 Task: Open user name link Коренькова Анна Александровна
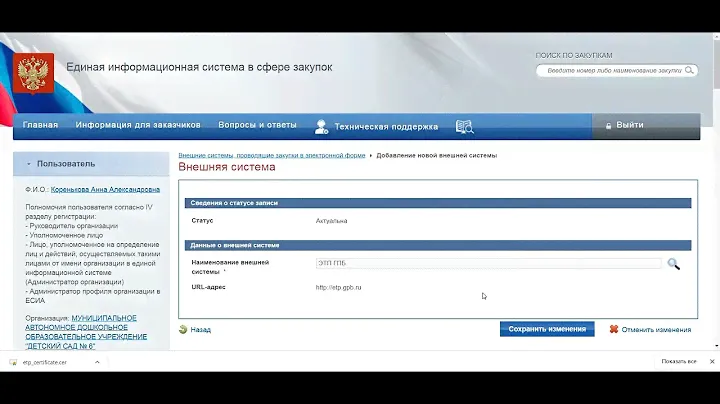tap(105, 189)
